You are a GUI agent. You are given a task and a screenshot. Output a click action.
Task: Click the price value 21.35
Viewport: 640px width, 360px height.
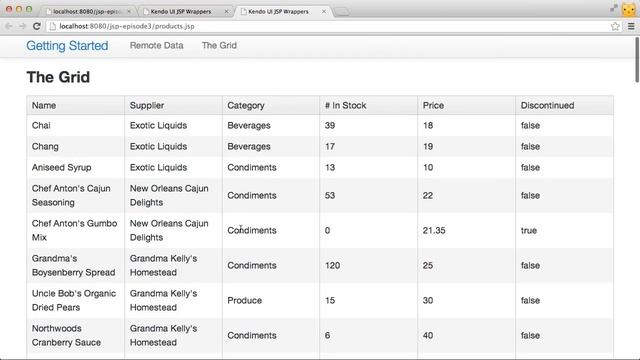[x=434, y=230]
